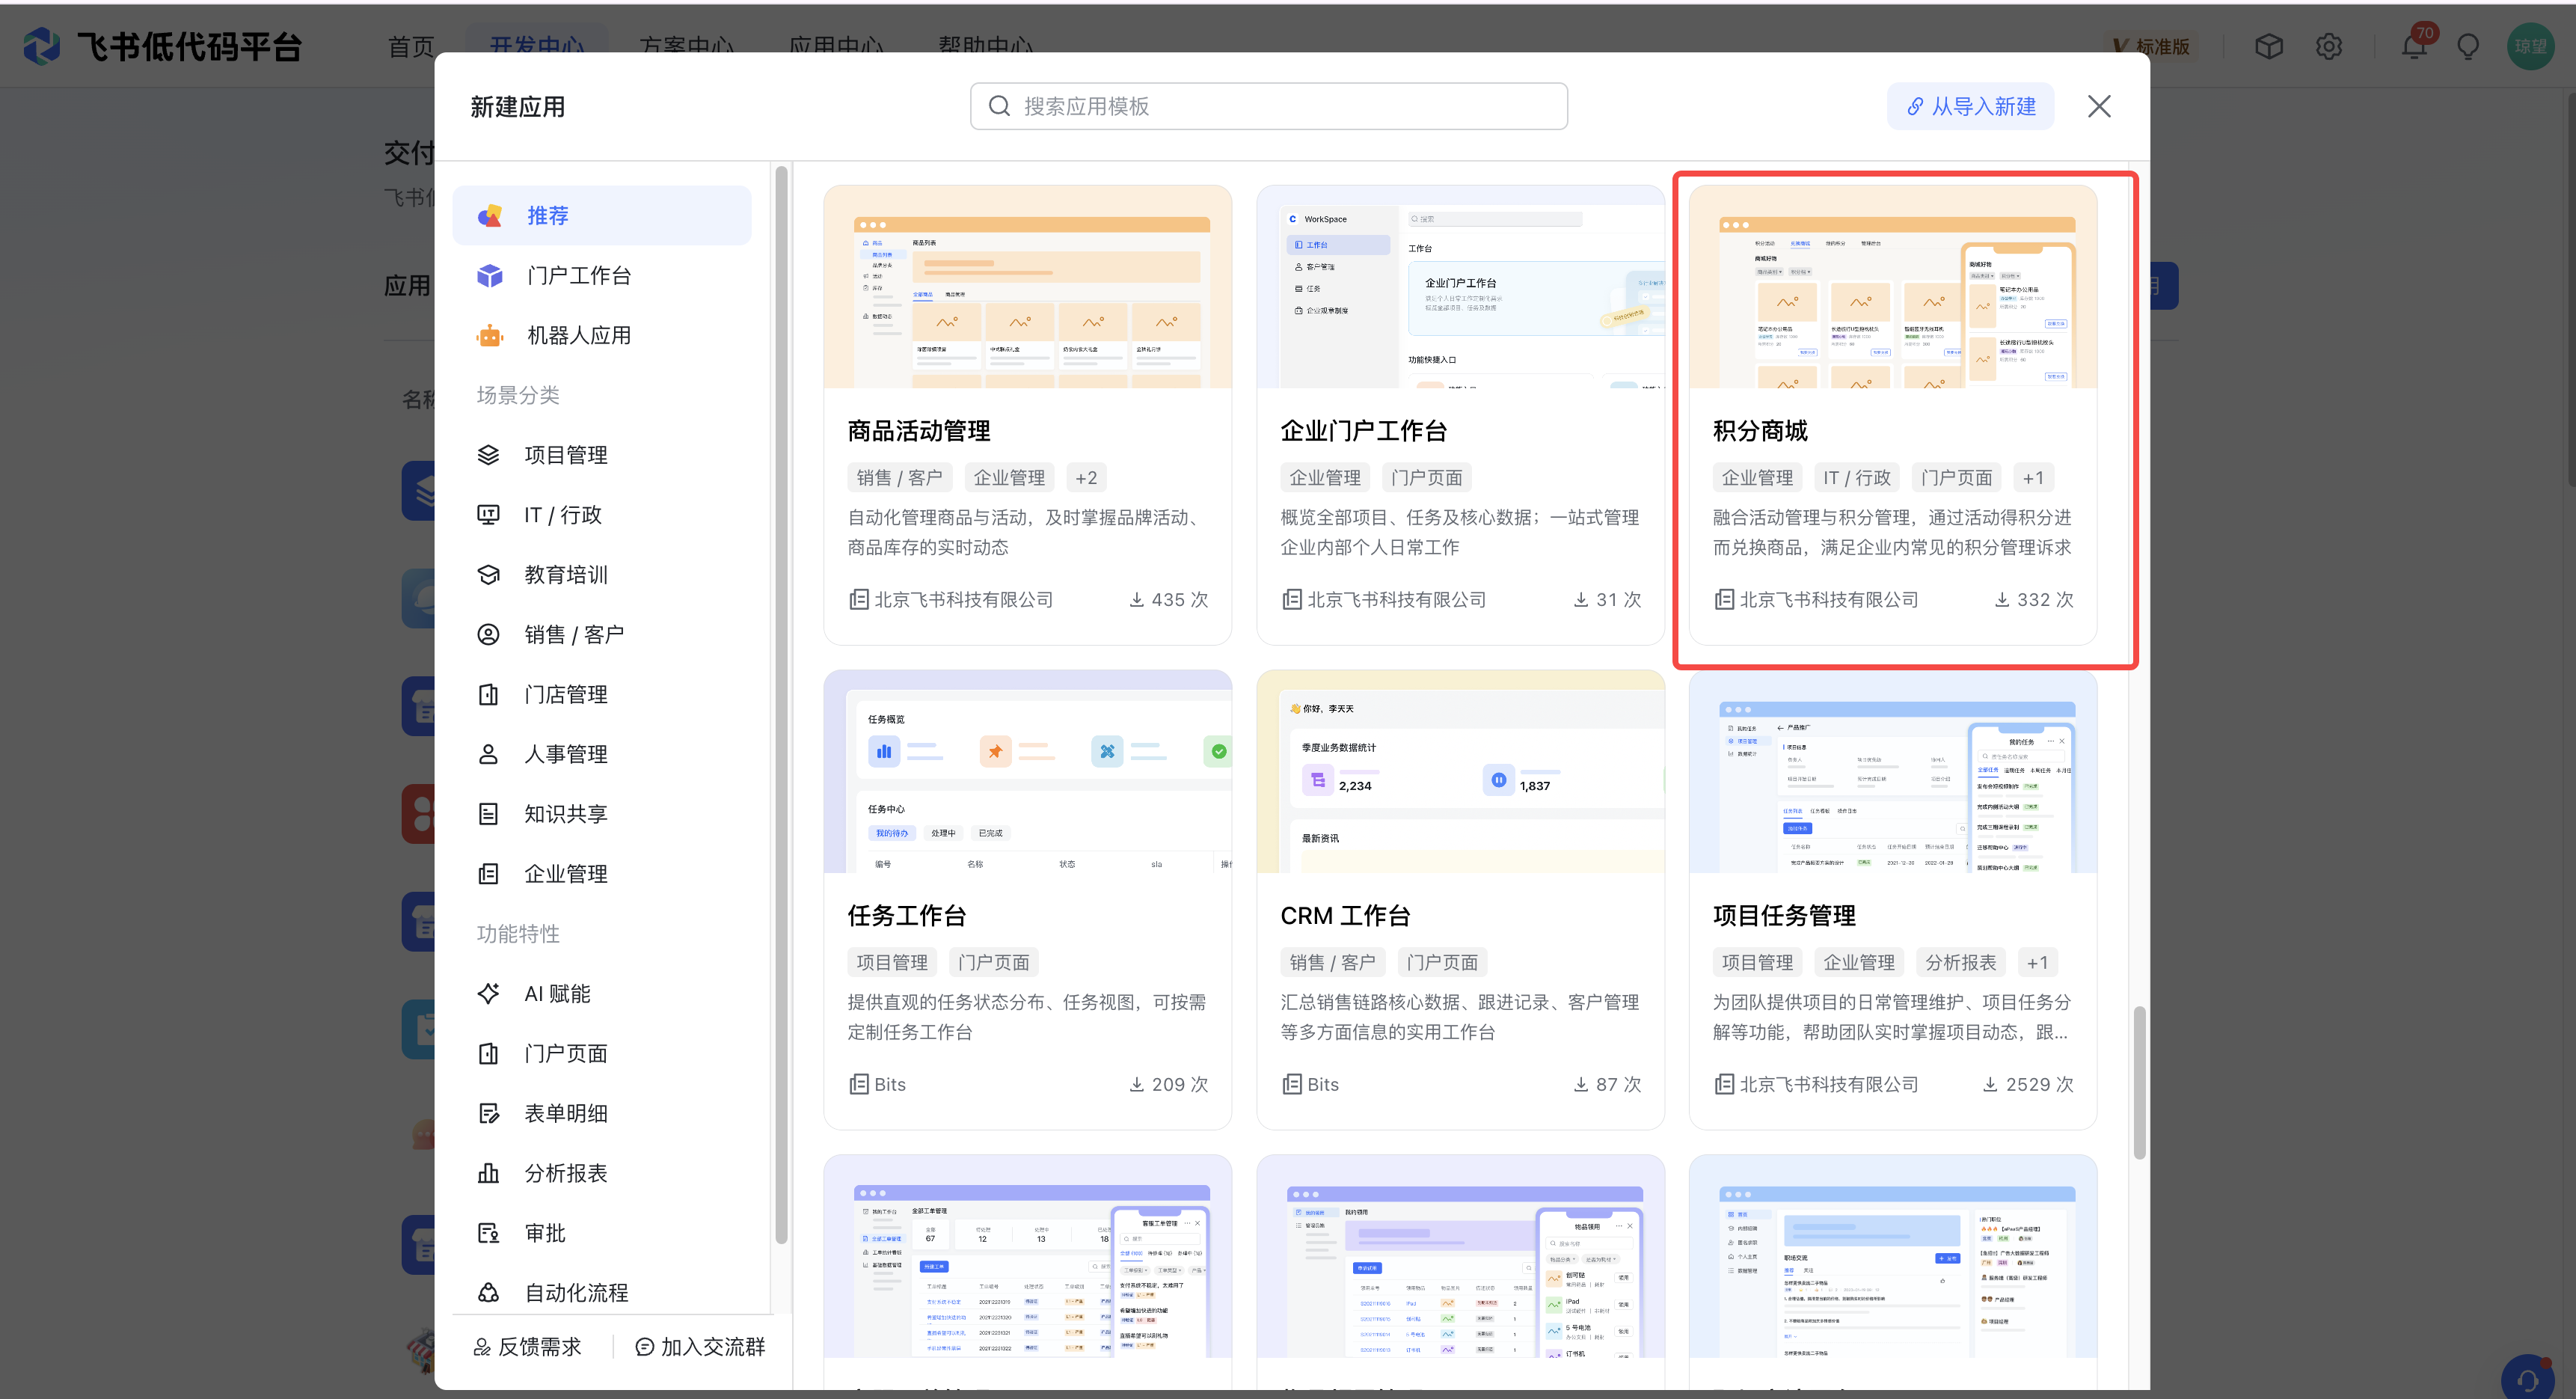Image resolution: width=2576 pixels, height=1399 pixels.
Task: Click the 审批 approval icon
Action: click(x=488, y=1234)
